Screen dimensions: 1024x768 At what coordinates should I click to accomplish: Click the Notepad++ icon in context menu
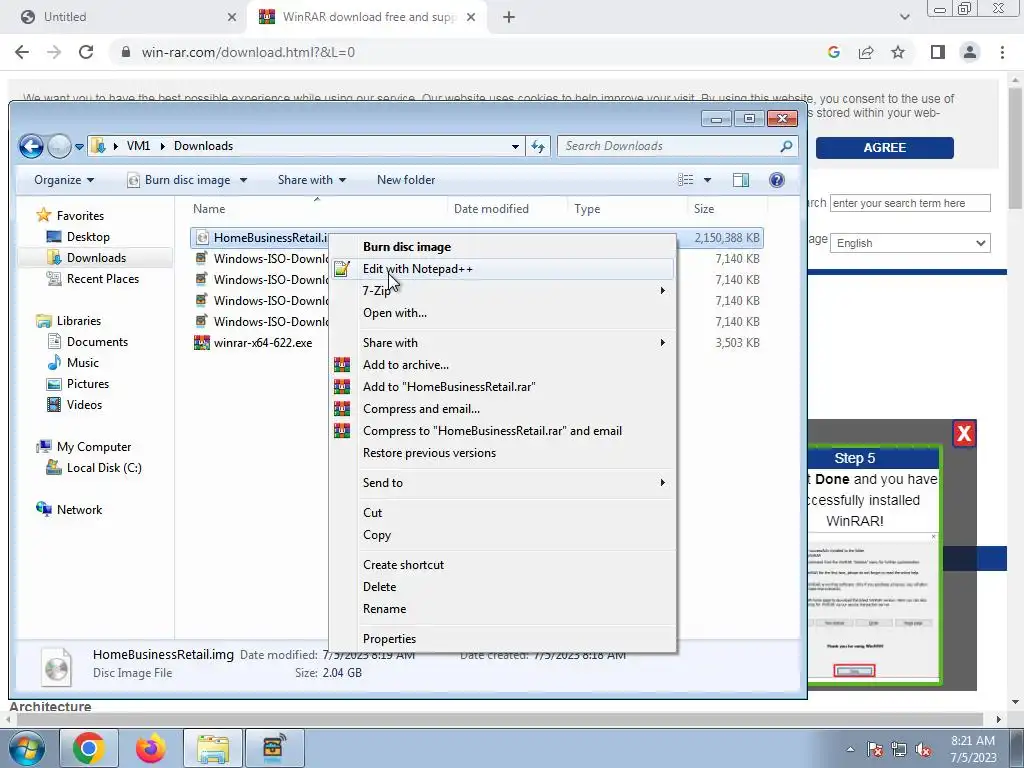coord(342,269)
